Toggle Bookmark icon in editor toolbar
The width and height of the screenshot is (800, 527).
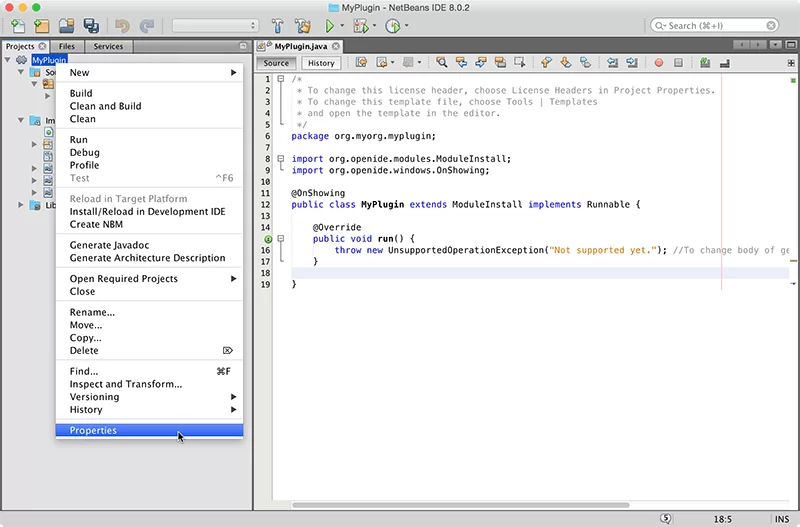click(x=585, y=63)
